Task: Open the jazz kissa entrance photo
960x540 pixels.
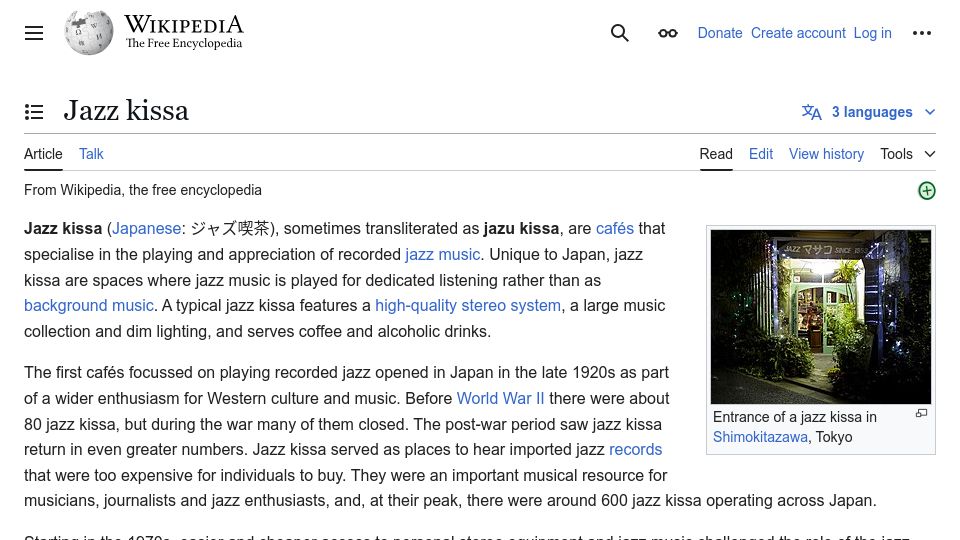Action: (820, 317)
